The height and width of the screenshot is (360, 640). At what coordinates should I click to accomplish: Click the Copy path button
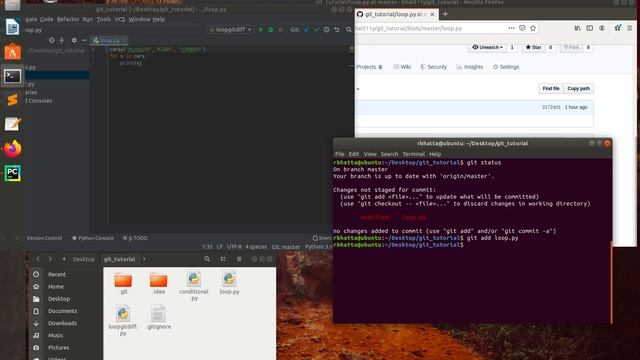coord(578,89)
